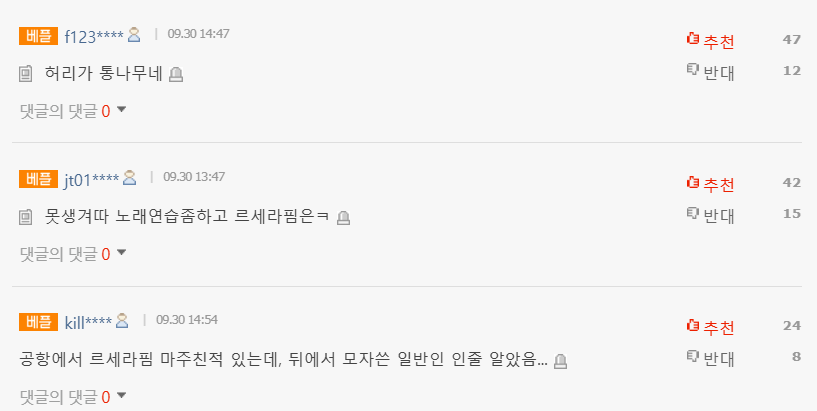Click the siren report icon after '르세라핌은ㅋ'
817x411 pixels.
[343, 218]
